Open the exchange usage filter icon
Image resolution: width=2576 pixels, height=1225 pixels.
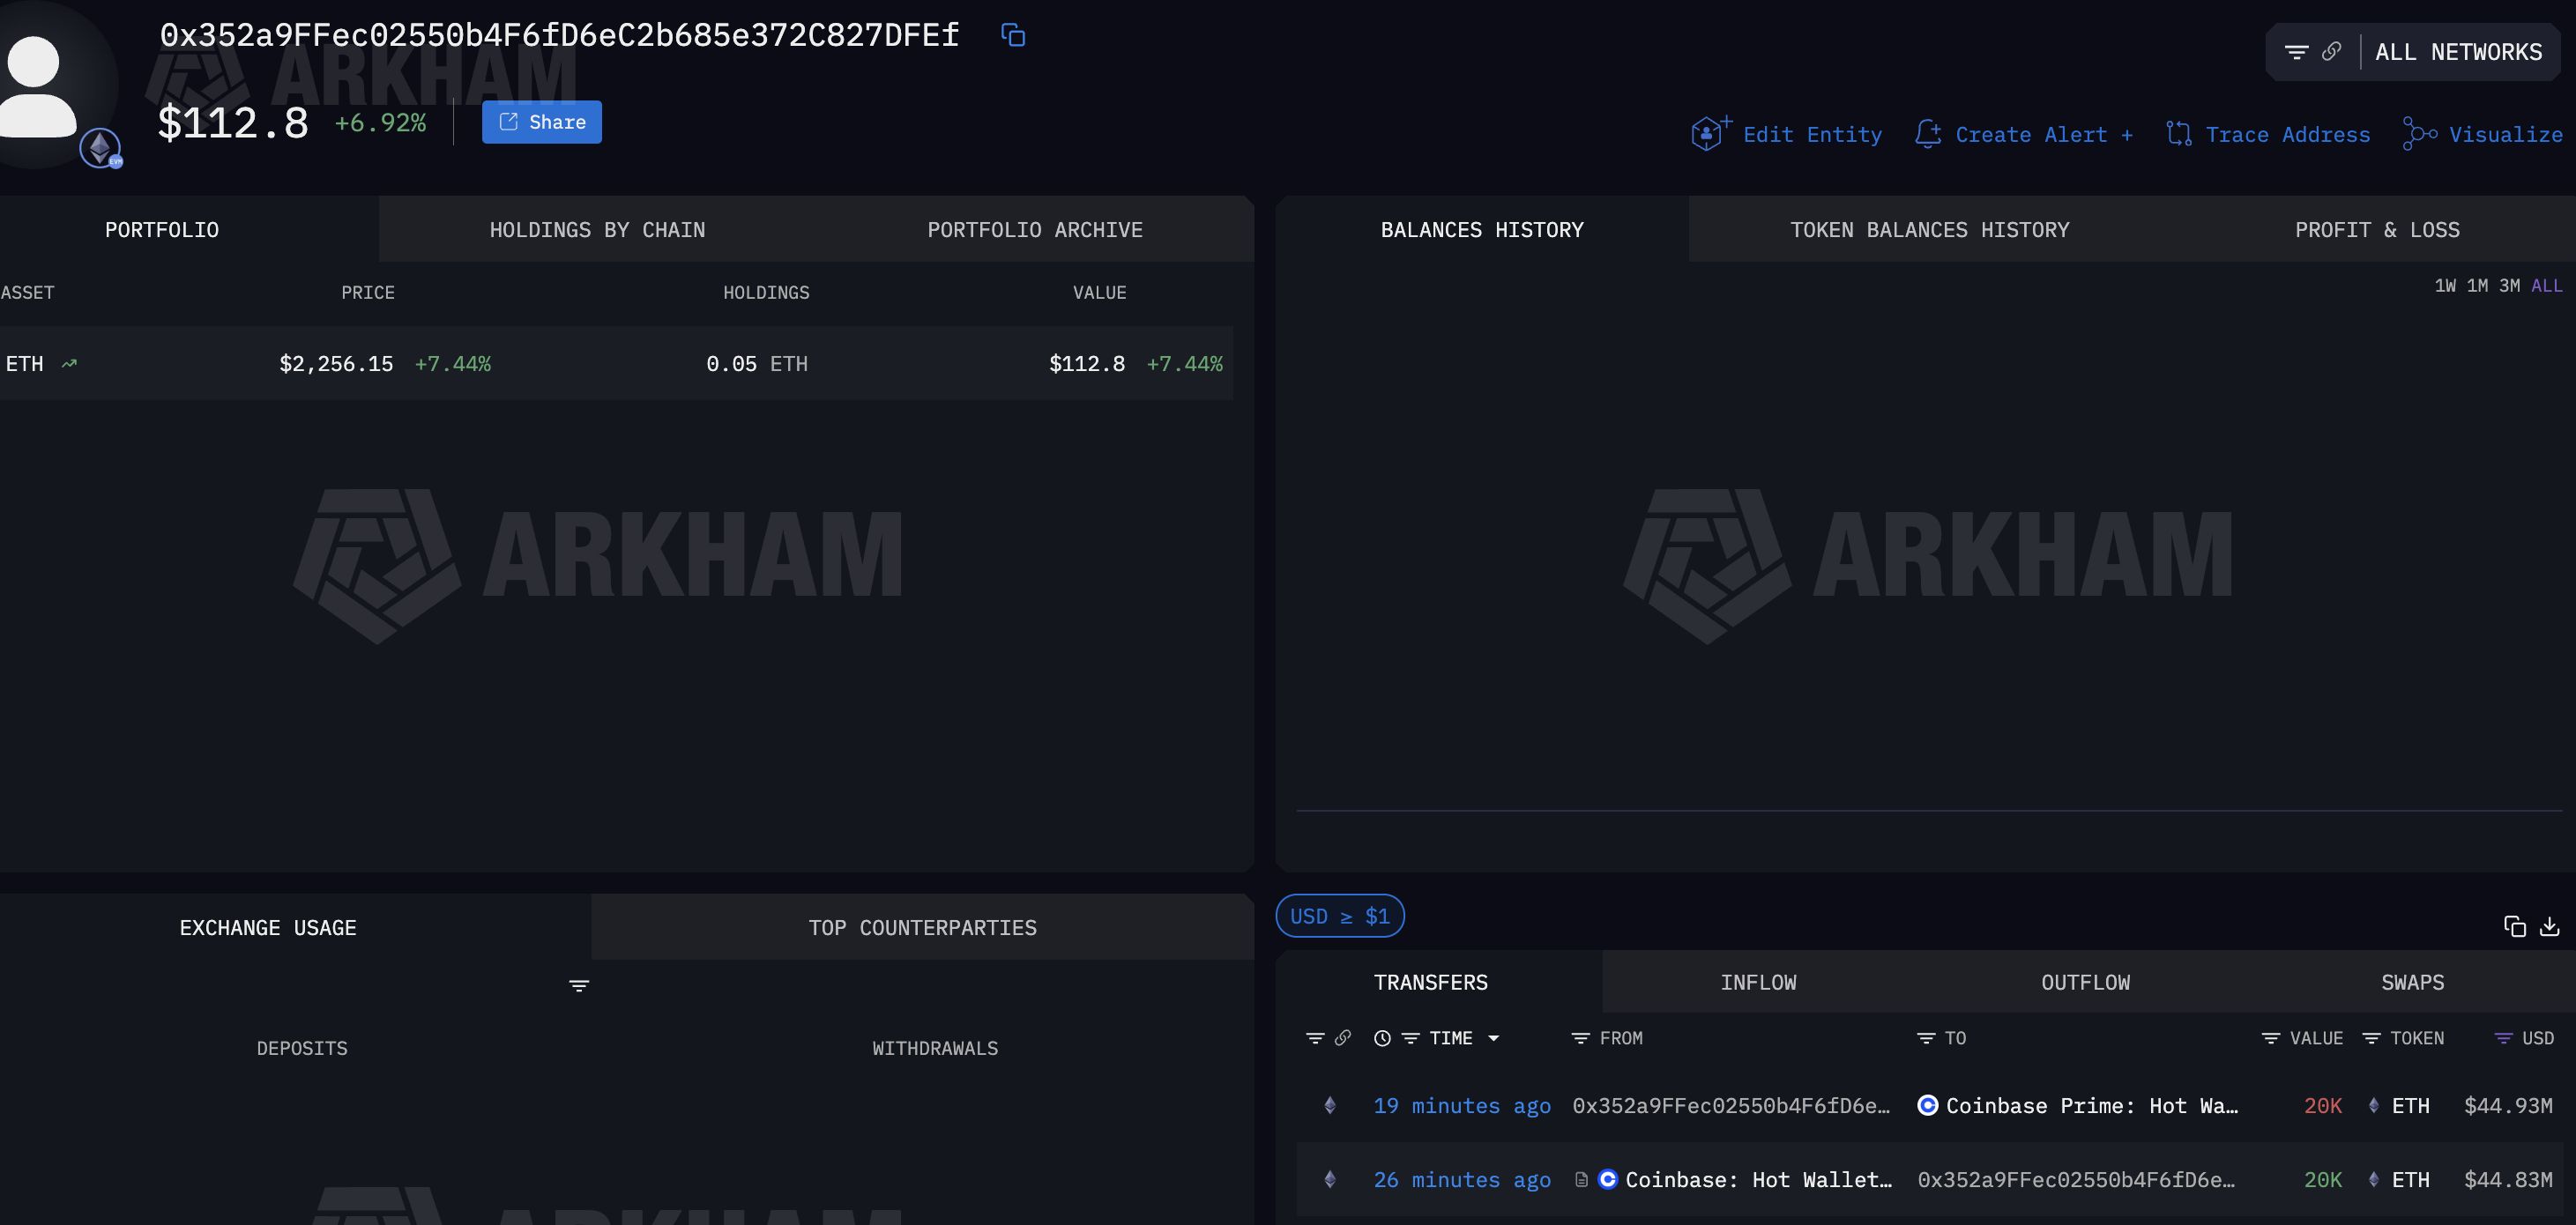(579, 986)
